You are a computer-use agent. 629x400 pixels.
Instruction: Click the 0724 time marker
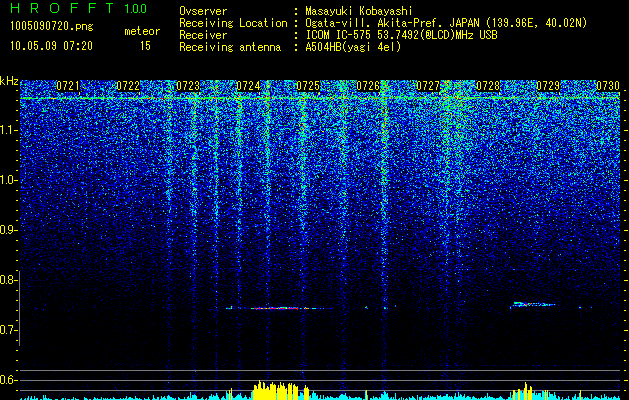(248, 86)
